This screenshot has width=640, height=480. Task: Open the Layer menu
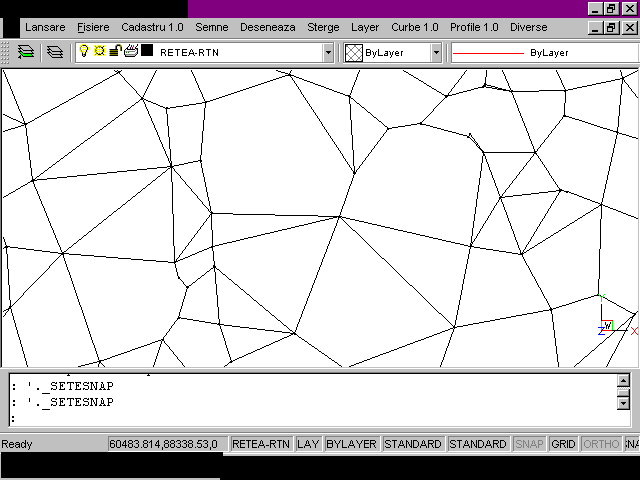click(x=365, y=27)
